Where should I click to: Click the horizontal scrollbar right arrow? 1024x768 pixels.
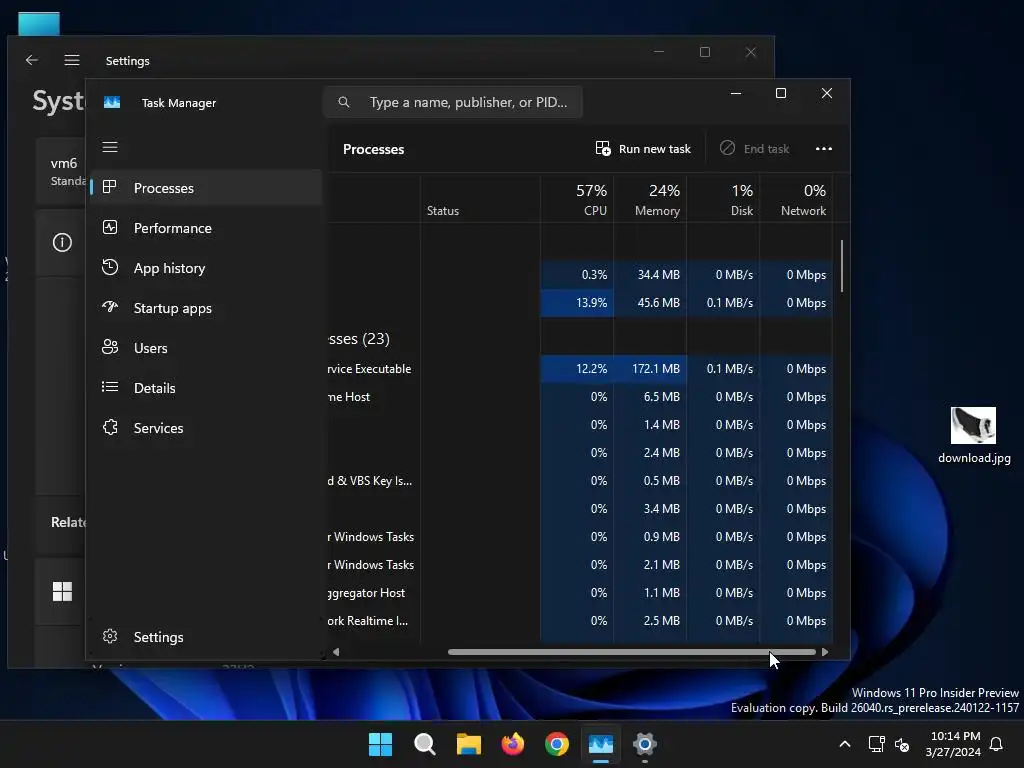pos(825,652)
